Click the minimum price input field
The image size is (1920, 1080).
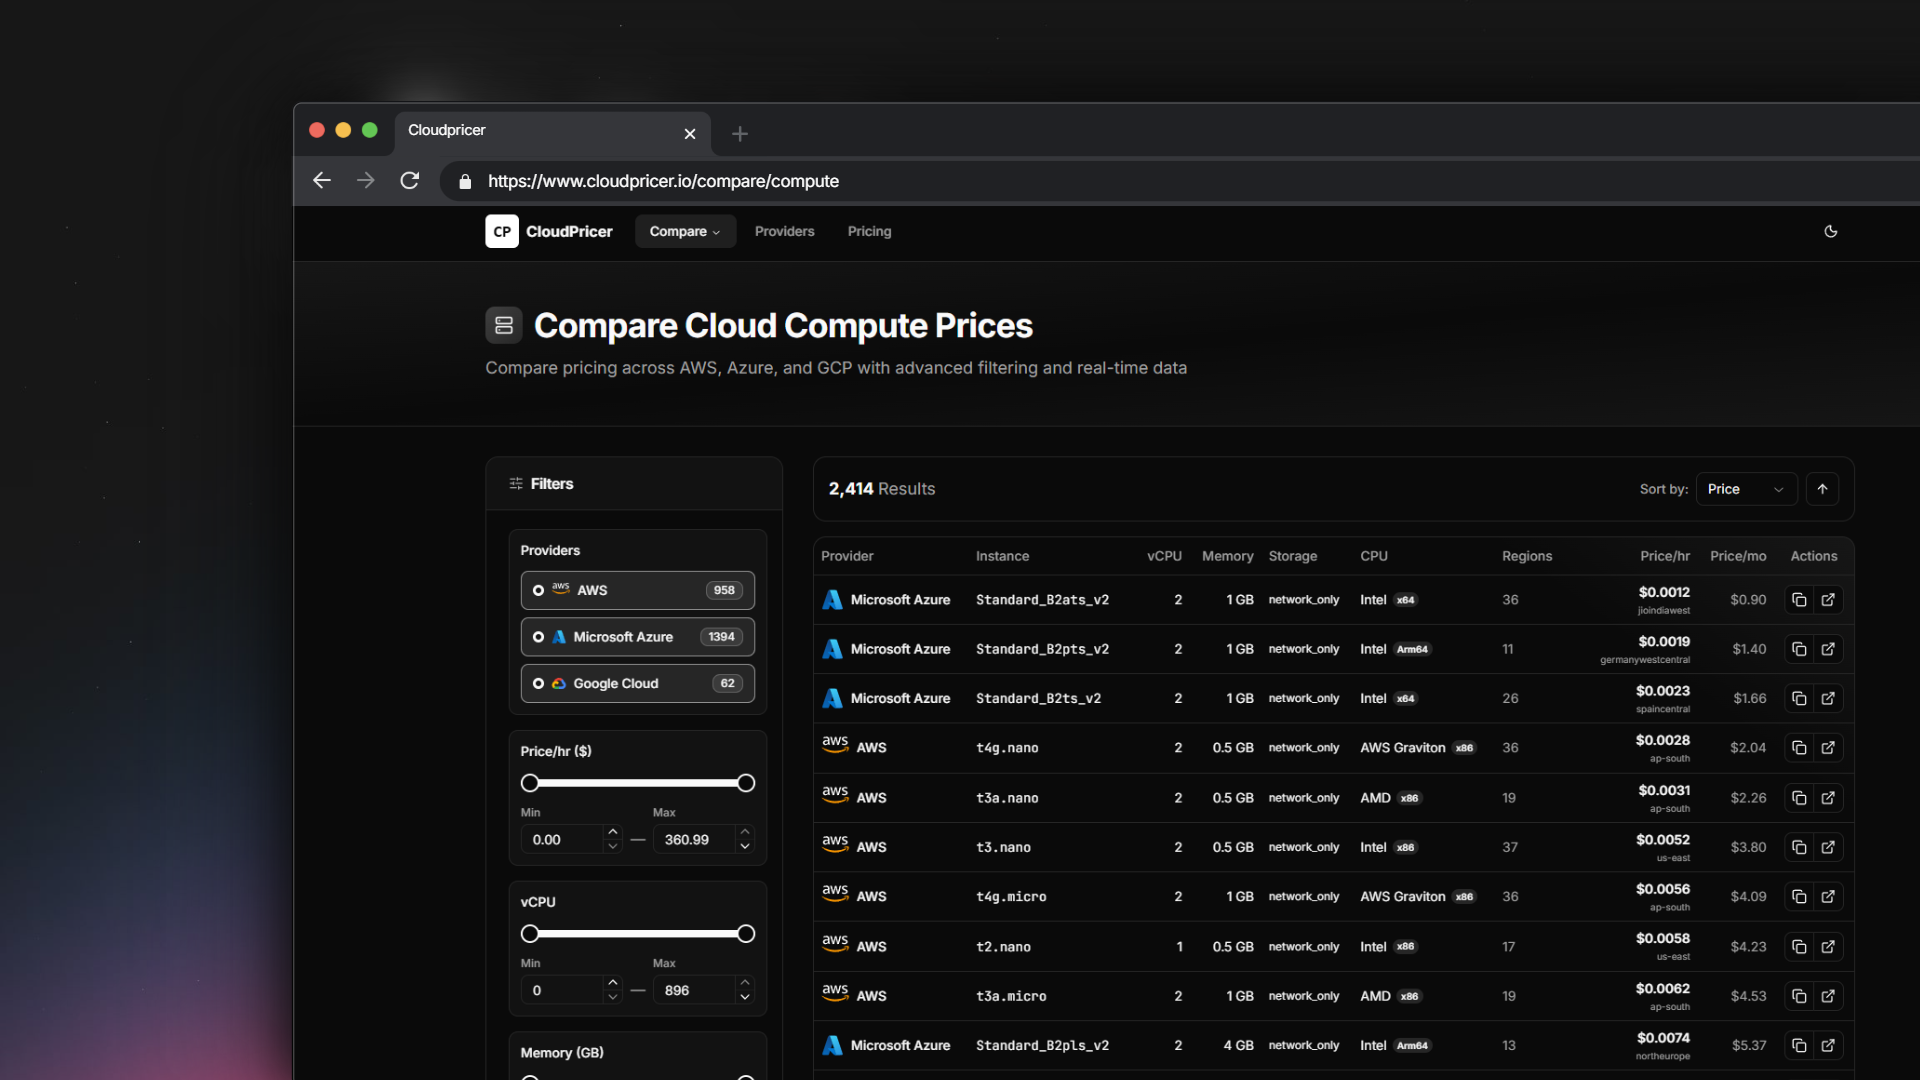tap(565, 839)
